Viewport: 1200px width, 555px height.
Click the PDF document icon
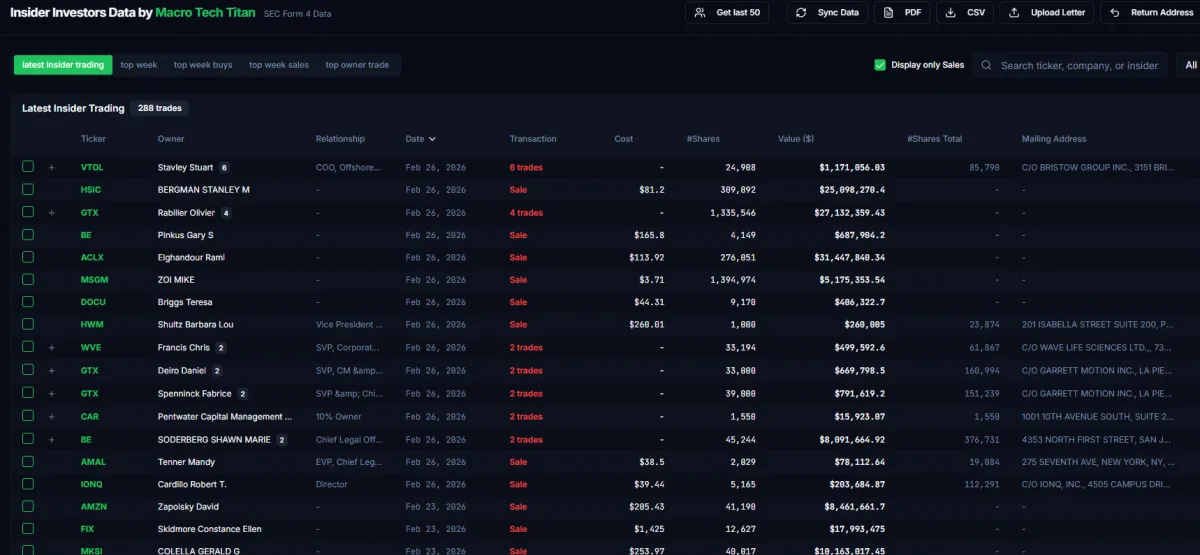click(889, 13)
